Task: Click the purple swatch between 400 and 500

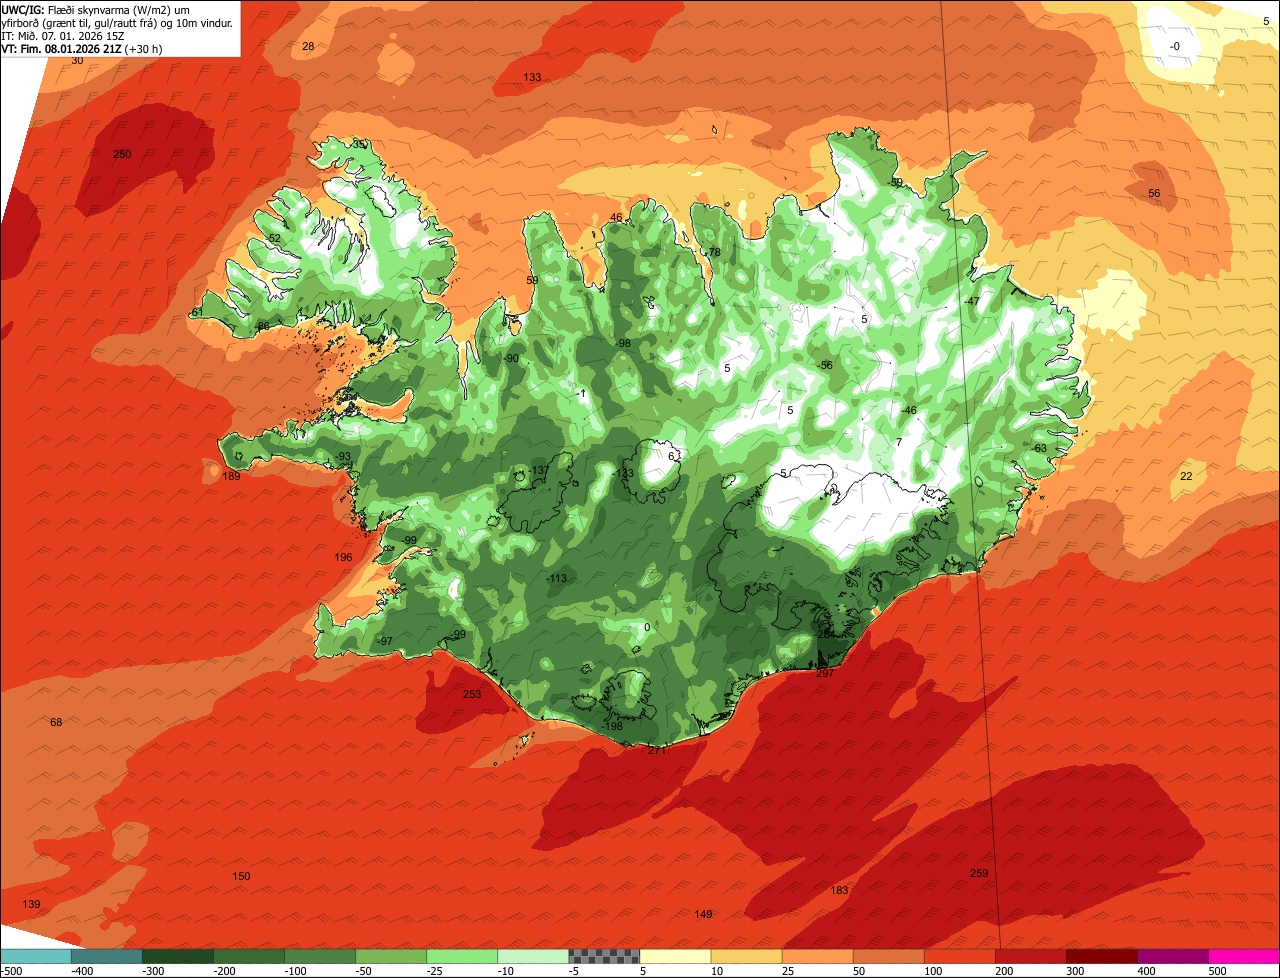Action: click(x=1171, y=956)
